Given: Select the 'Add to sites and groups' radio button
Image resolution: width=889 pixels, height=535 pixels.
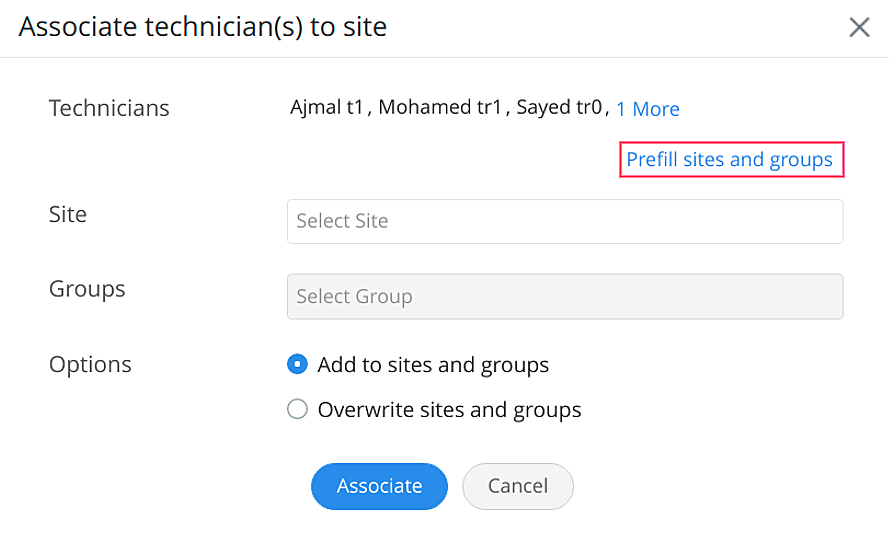Looking at the screenshot, I should pos(297,365).
